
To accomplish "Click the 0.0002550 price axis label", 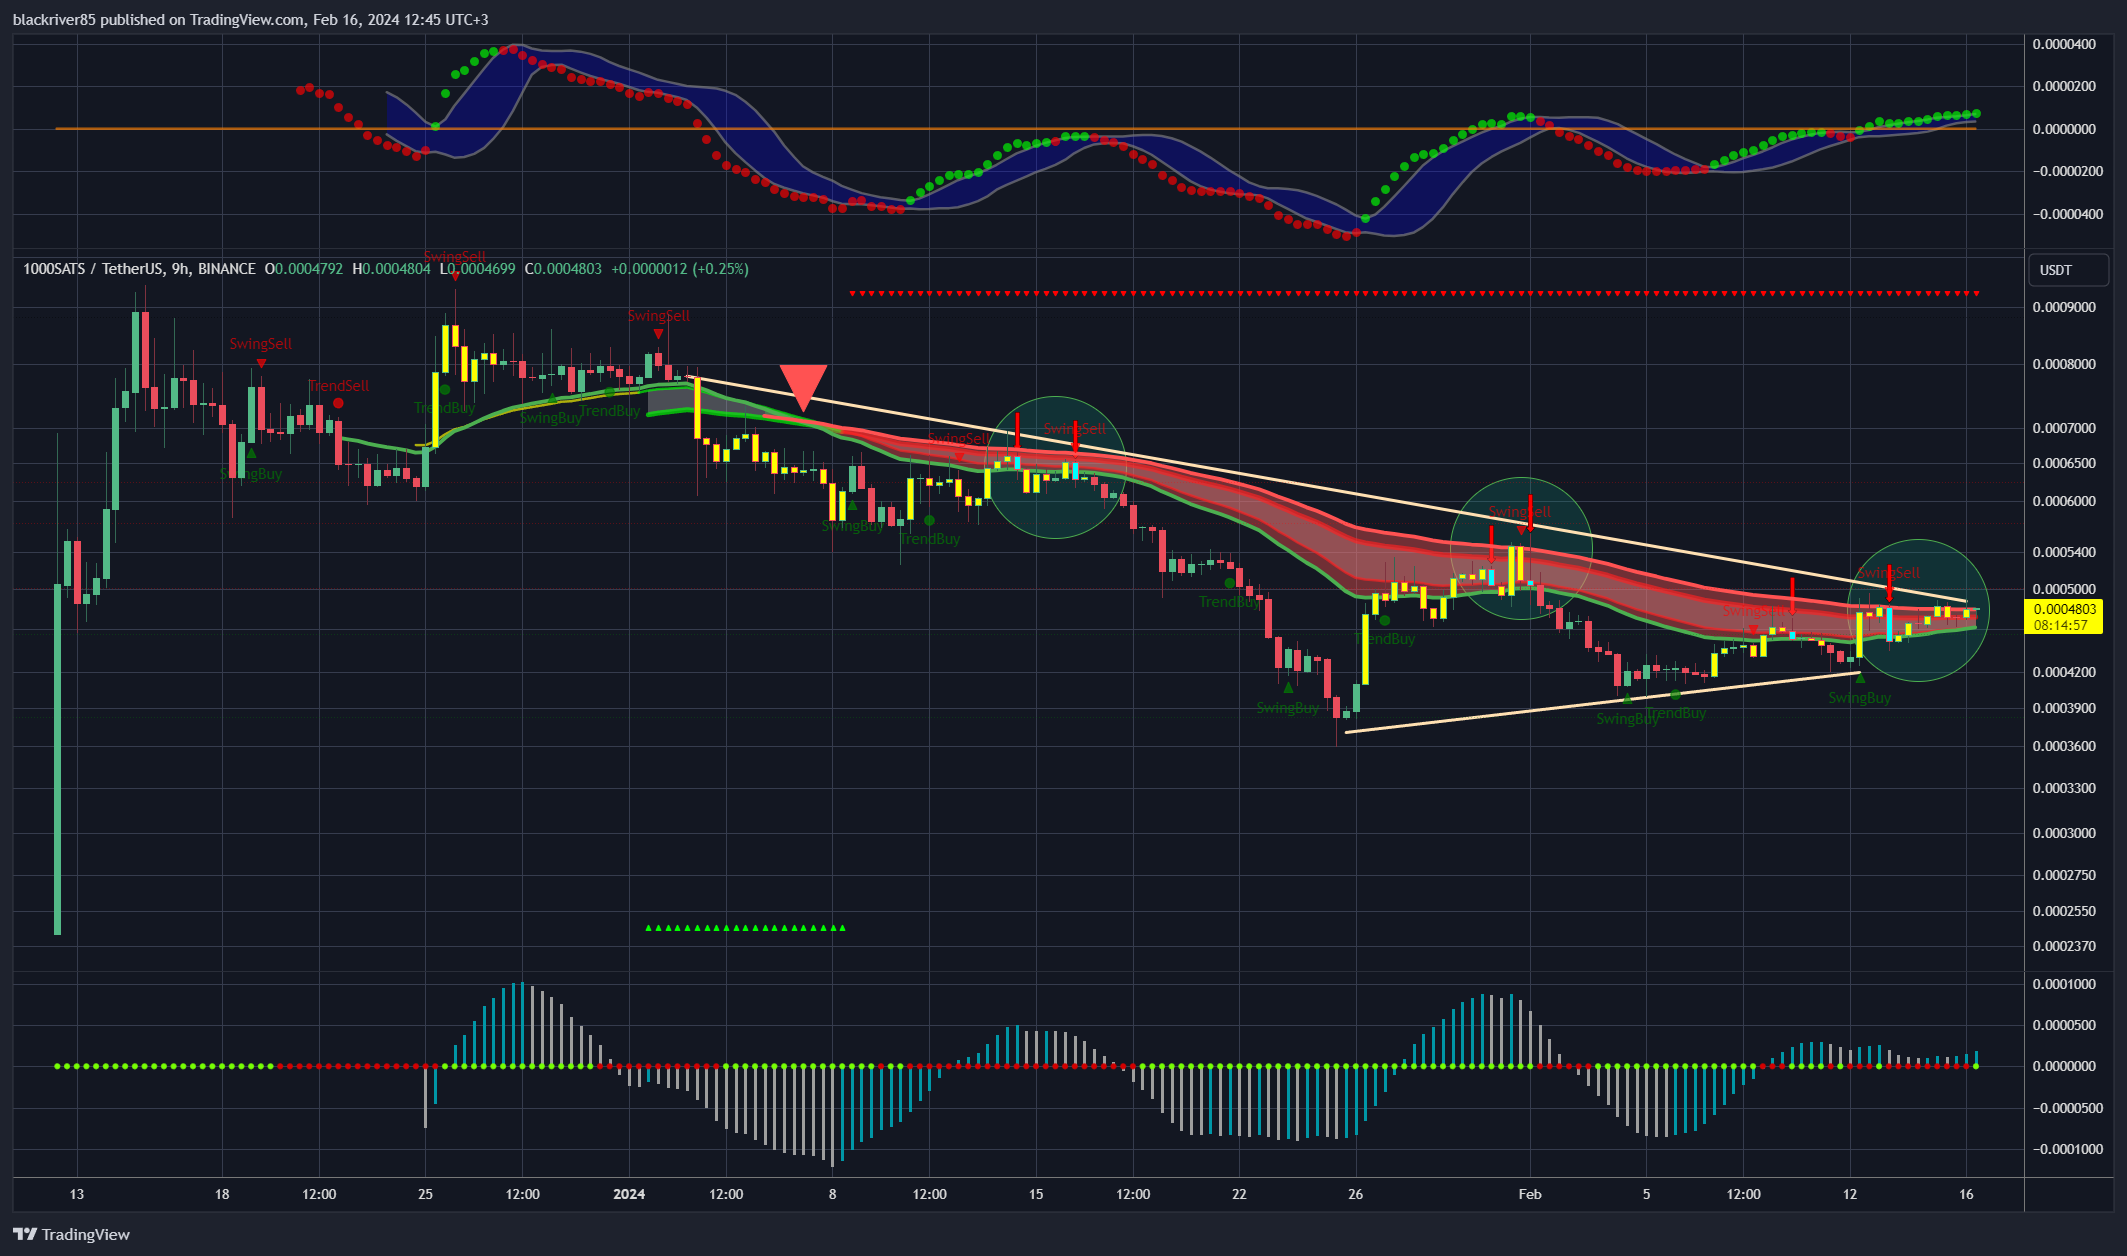I will tap(2064, 911).
